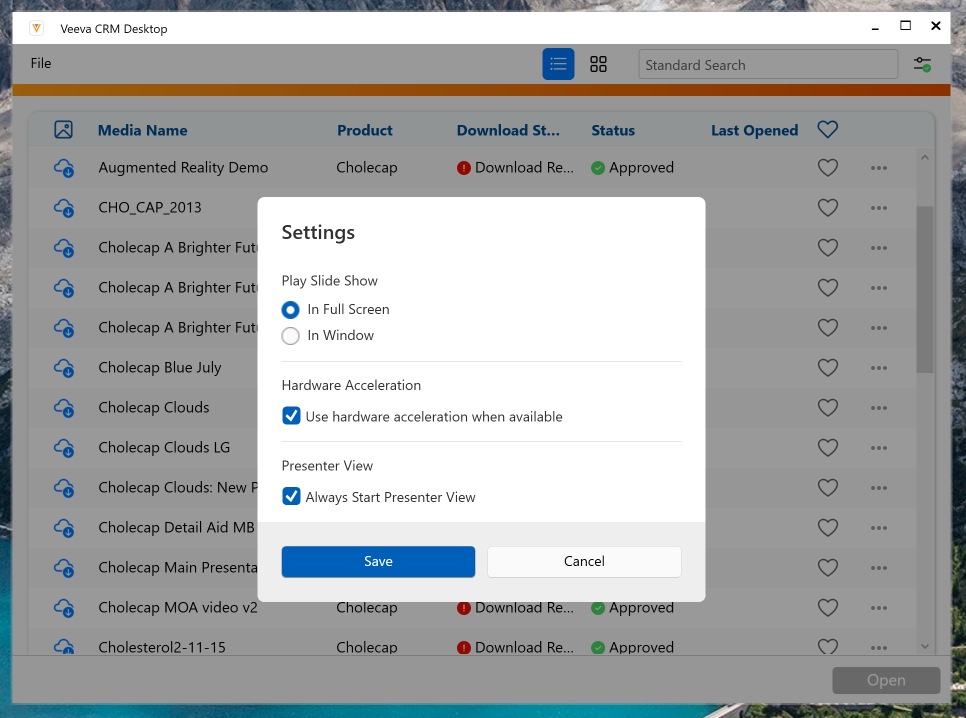Expand ellipsis menu for Augmented Reality Demo
Viewport: 966px width, 718px height.
878,168
